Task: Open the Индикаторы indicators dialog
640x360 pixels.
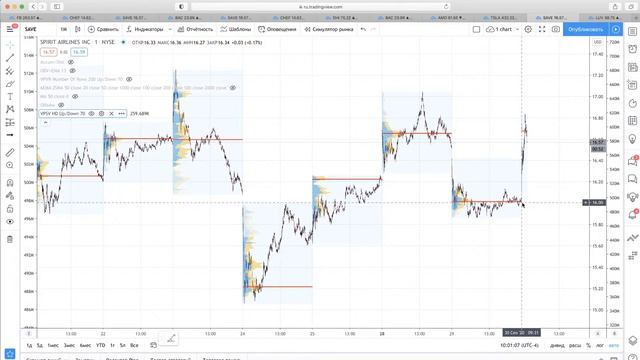Action: click(144, 29)
